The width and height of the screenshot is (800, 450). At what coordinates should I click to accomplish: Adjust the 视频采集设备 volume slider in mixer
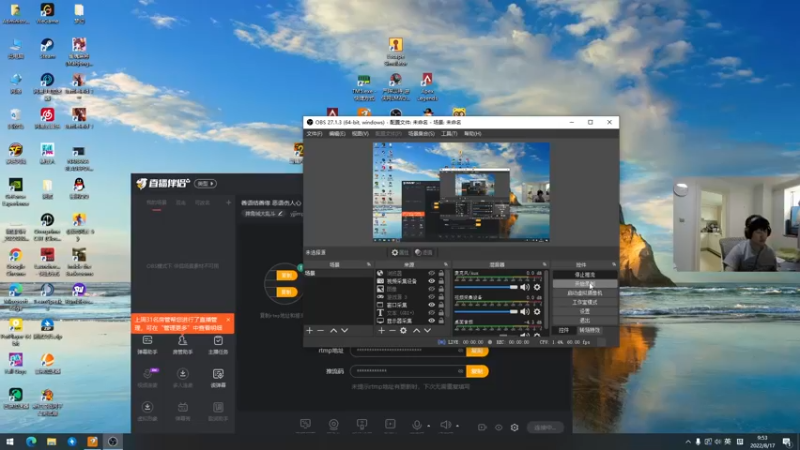(x=486, y=312)
